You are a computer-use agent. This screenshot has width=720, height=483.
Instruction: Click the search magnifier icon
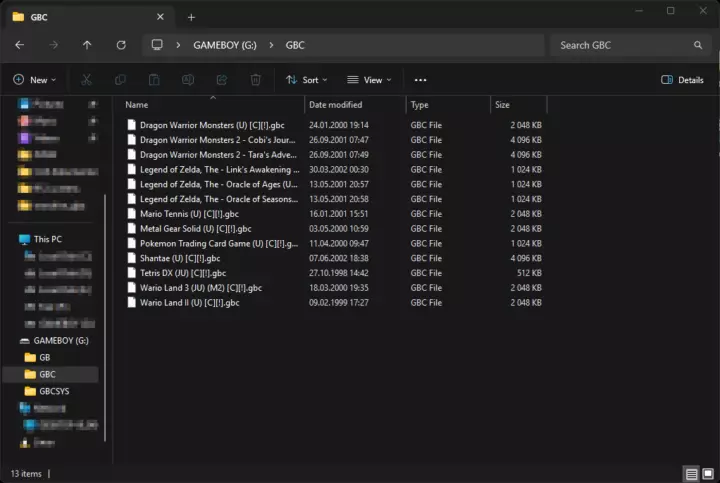[x=698, y=45]
